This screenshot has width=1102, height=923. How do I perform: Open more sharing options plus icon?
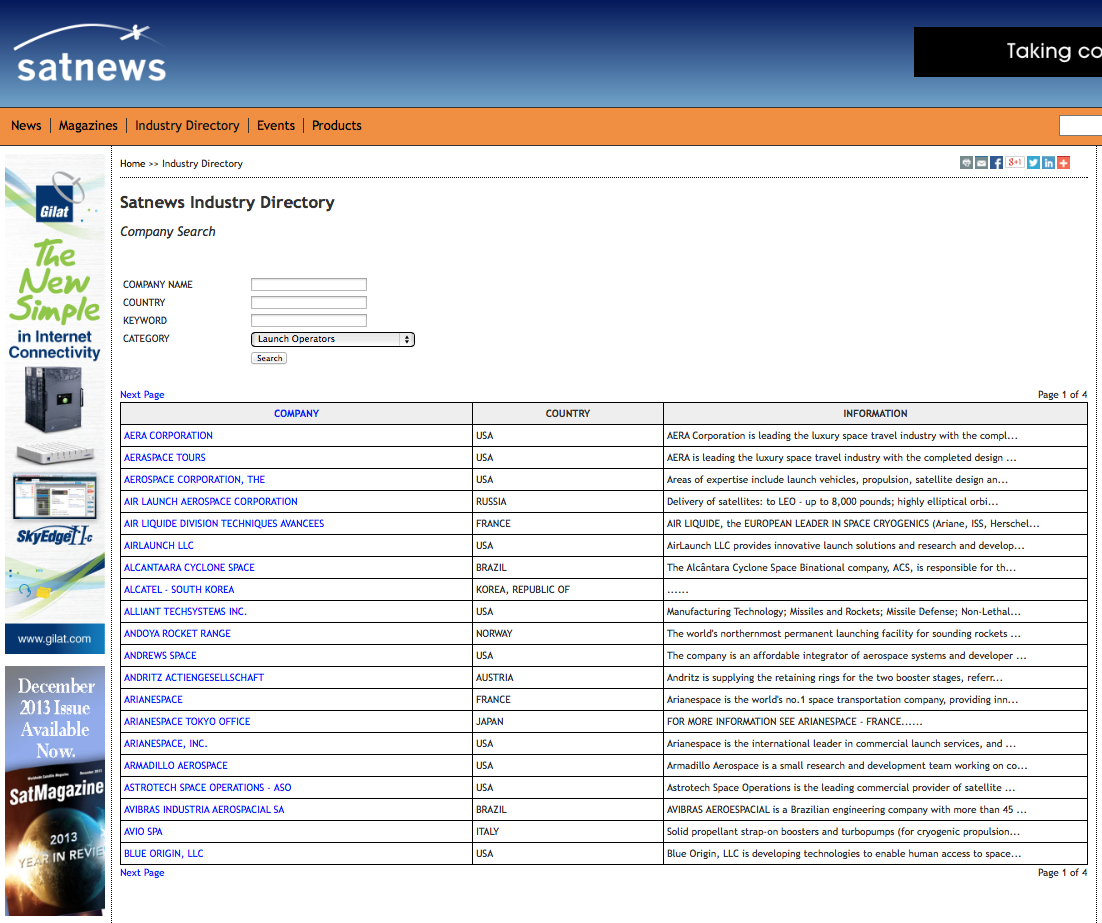[x=1063, y=162]
